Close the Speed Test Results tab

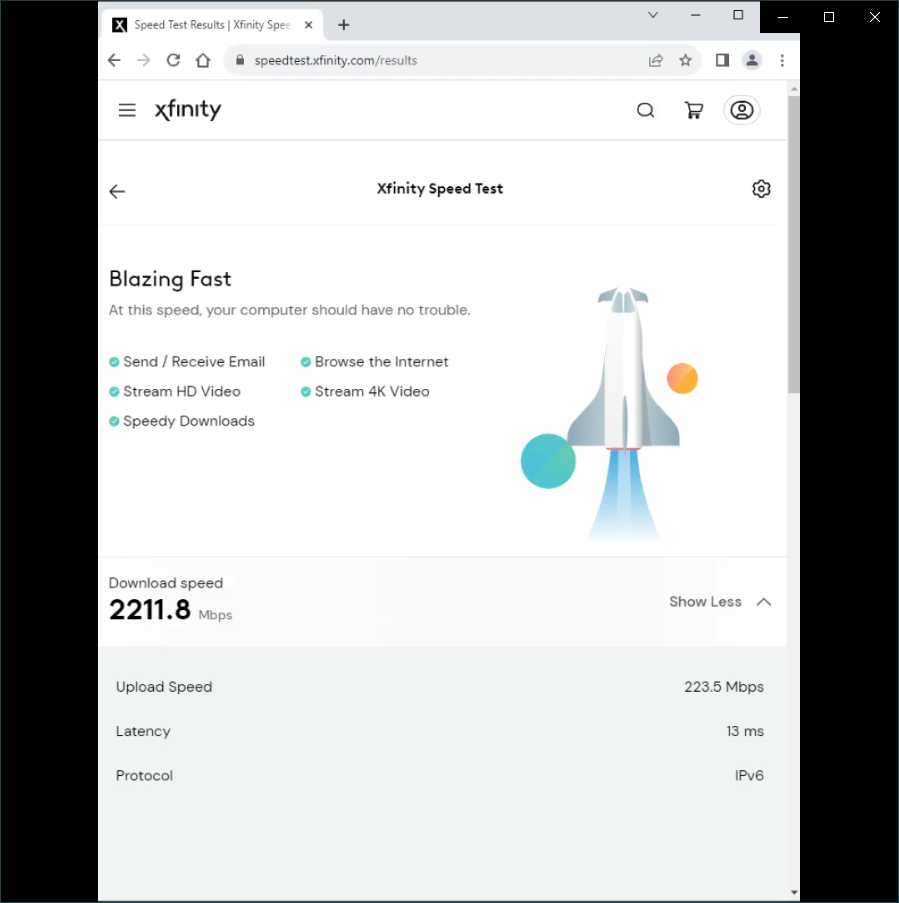[x=309, y=25]
